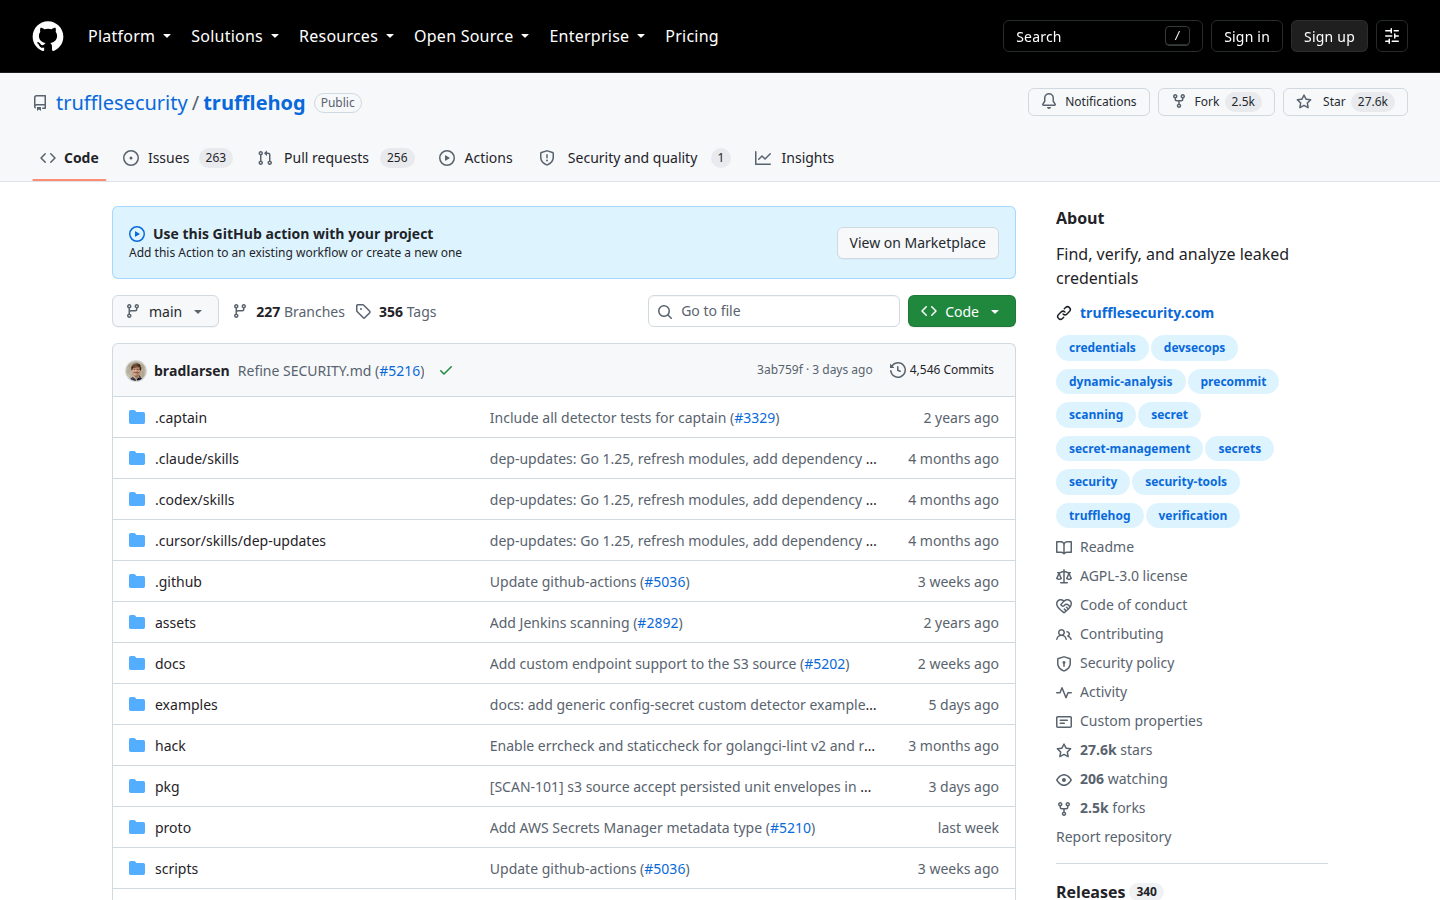
Task: Click the folder icon for hack
Action: click(x=137, y=745)
